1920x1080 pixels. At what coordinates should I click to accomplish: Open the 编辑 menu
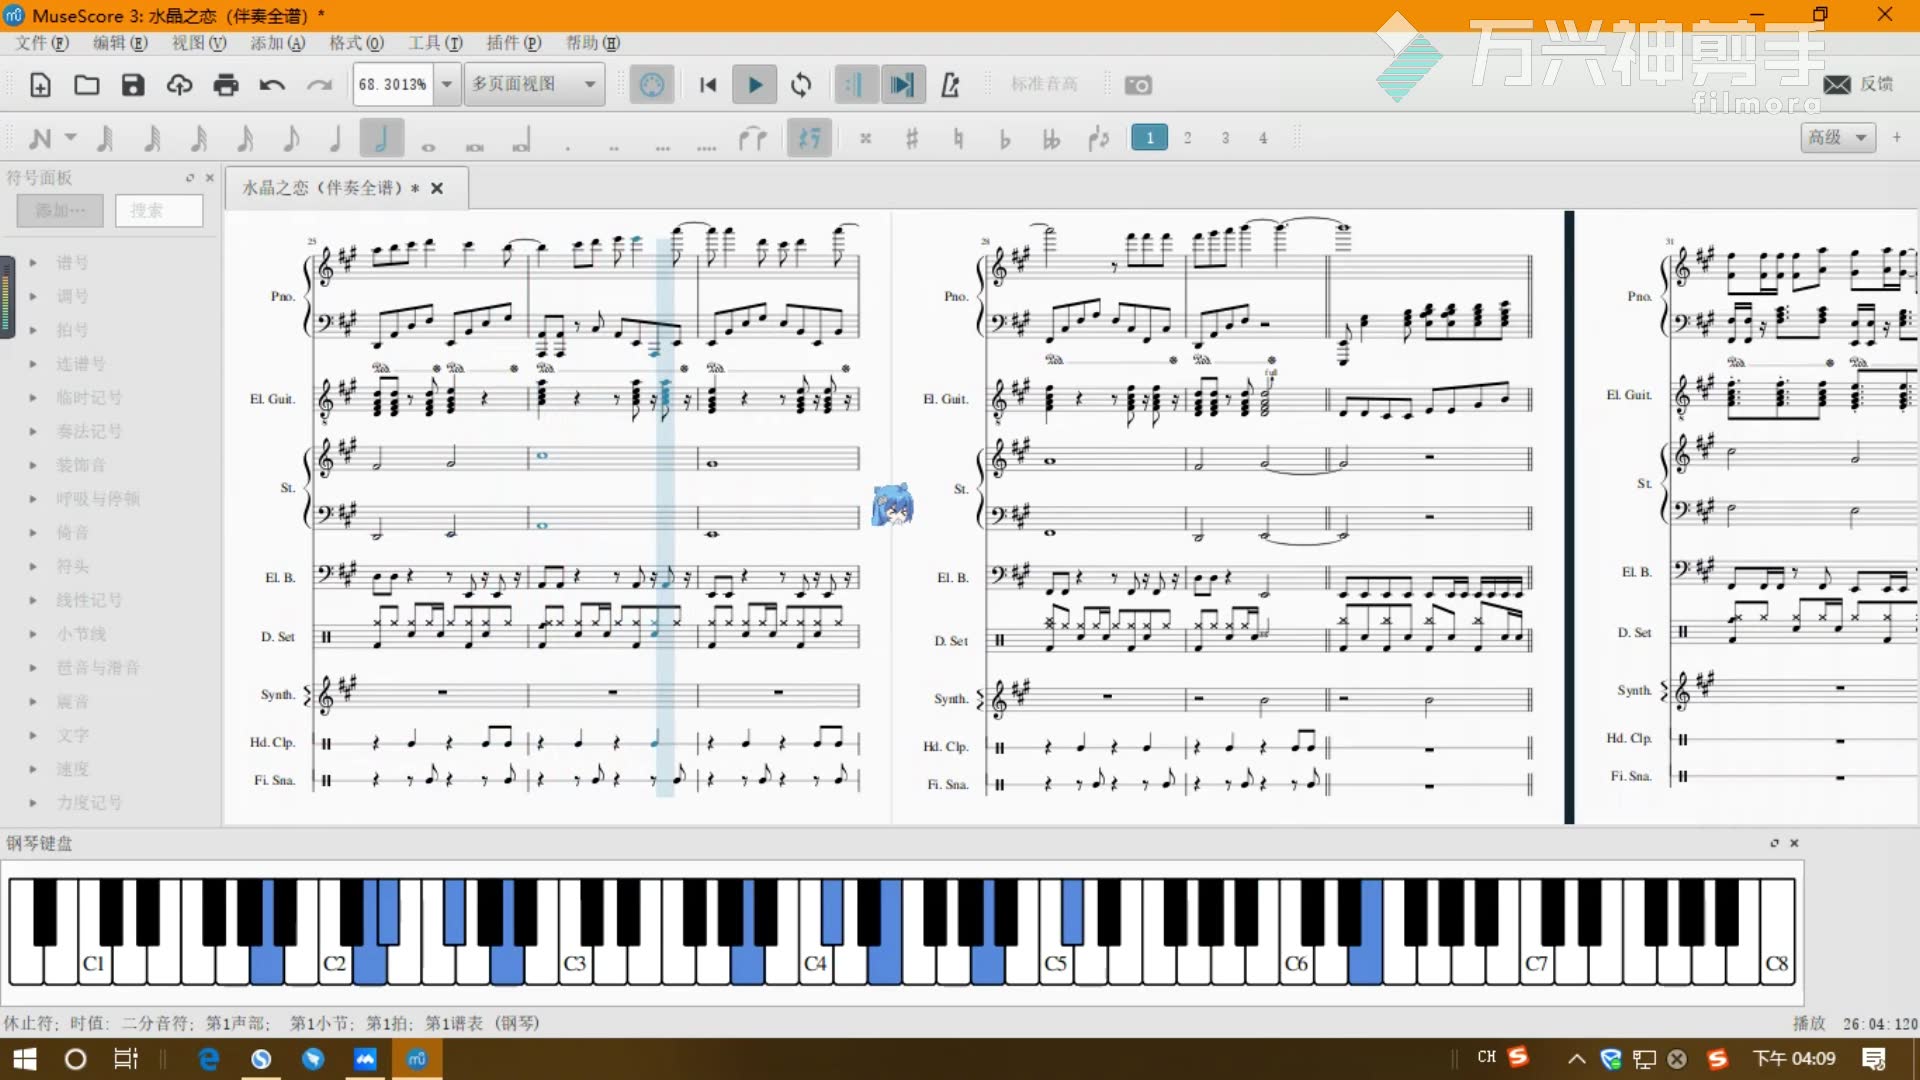click(x=120, y=43)
